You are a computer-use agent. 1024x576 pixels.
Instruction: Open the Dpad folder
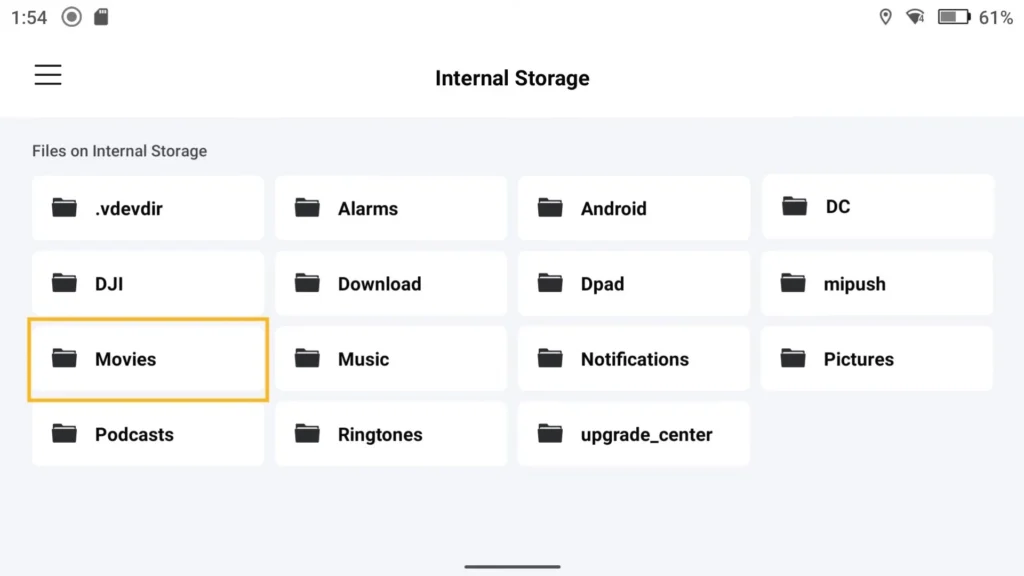point(634,283)
